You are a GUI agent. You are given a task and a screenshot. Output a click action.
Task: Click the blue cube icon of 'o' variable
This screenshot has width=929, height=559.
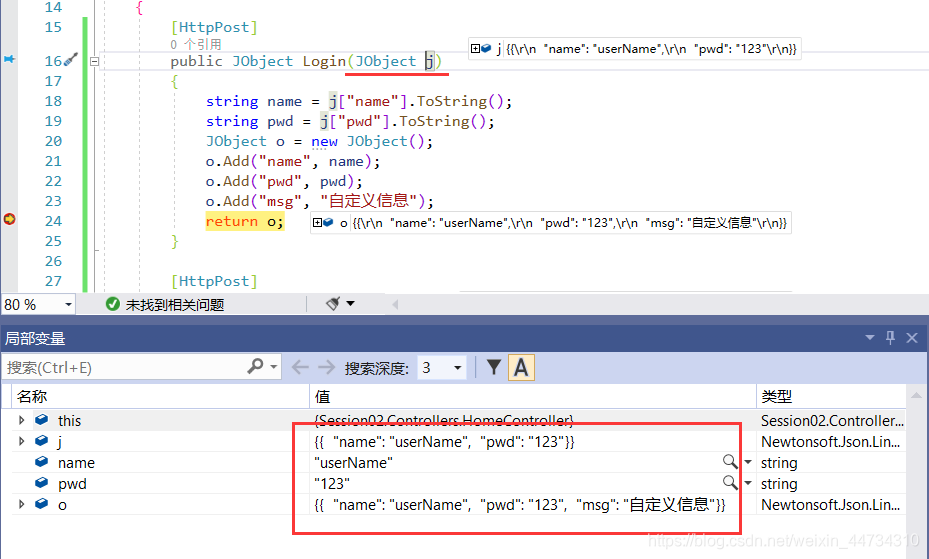[x=41, y=504]
